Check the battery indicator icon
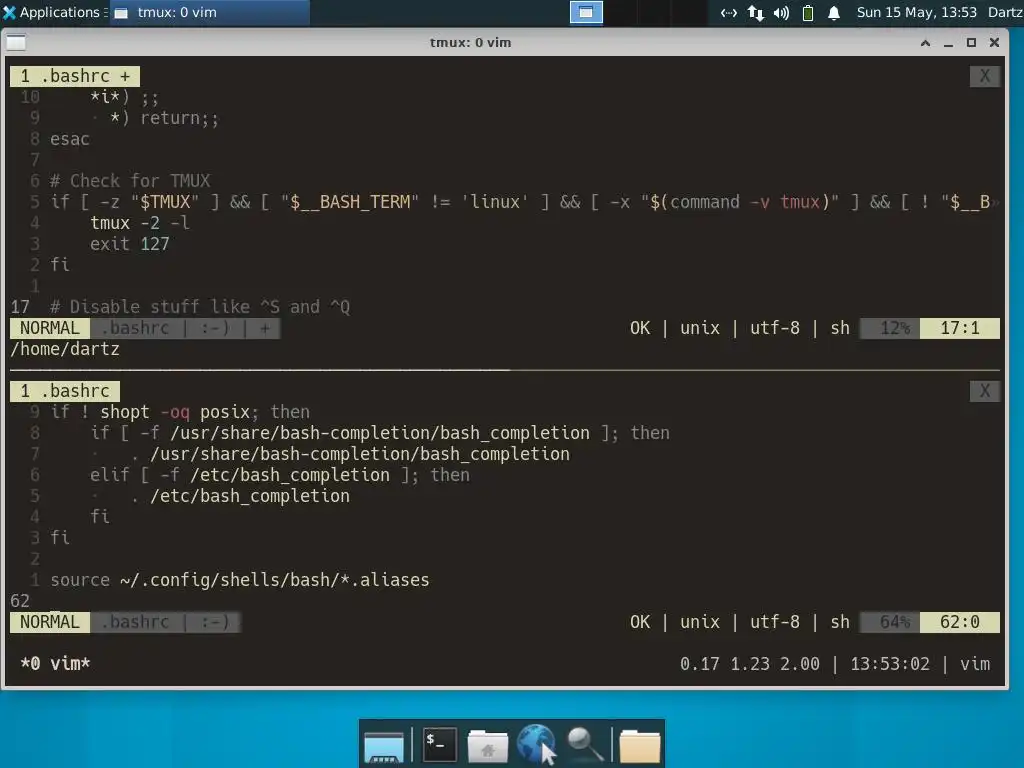Screen dimensions: 1024x768 pyautogui.click(x=808, y=12)
